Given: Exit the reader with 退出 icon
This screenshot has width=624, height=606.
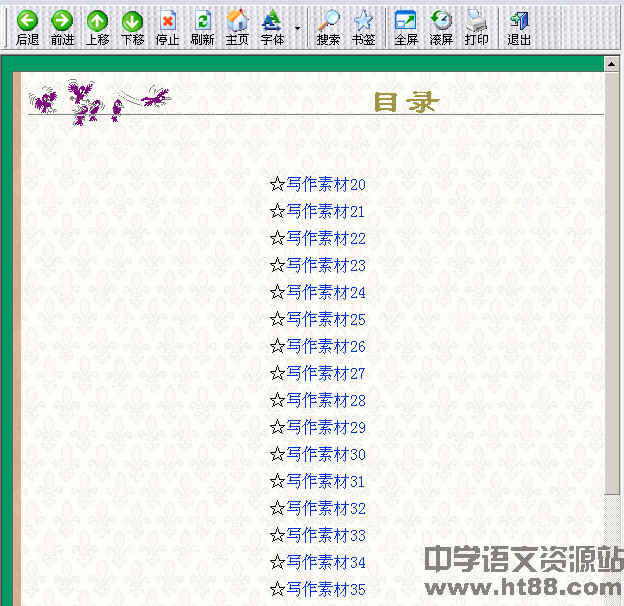Looking at the screenshot, I should [519, 21].
